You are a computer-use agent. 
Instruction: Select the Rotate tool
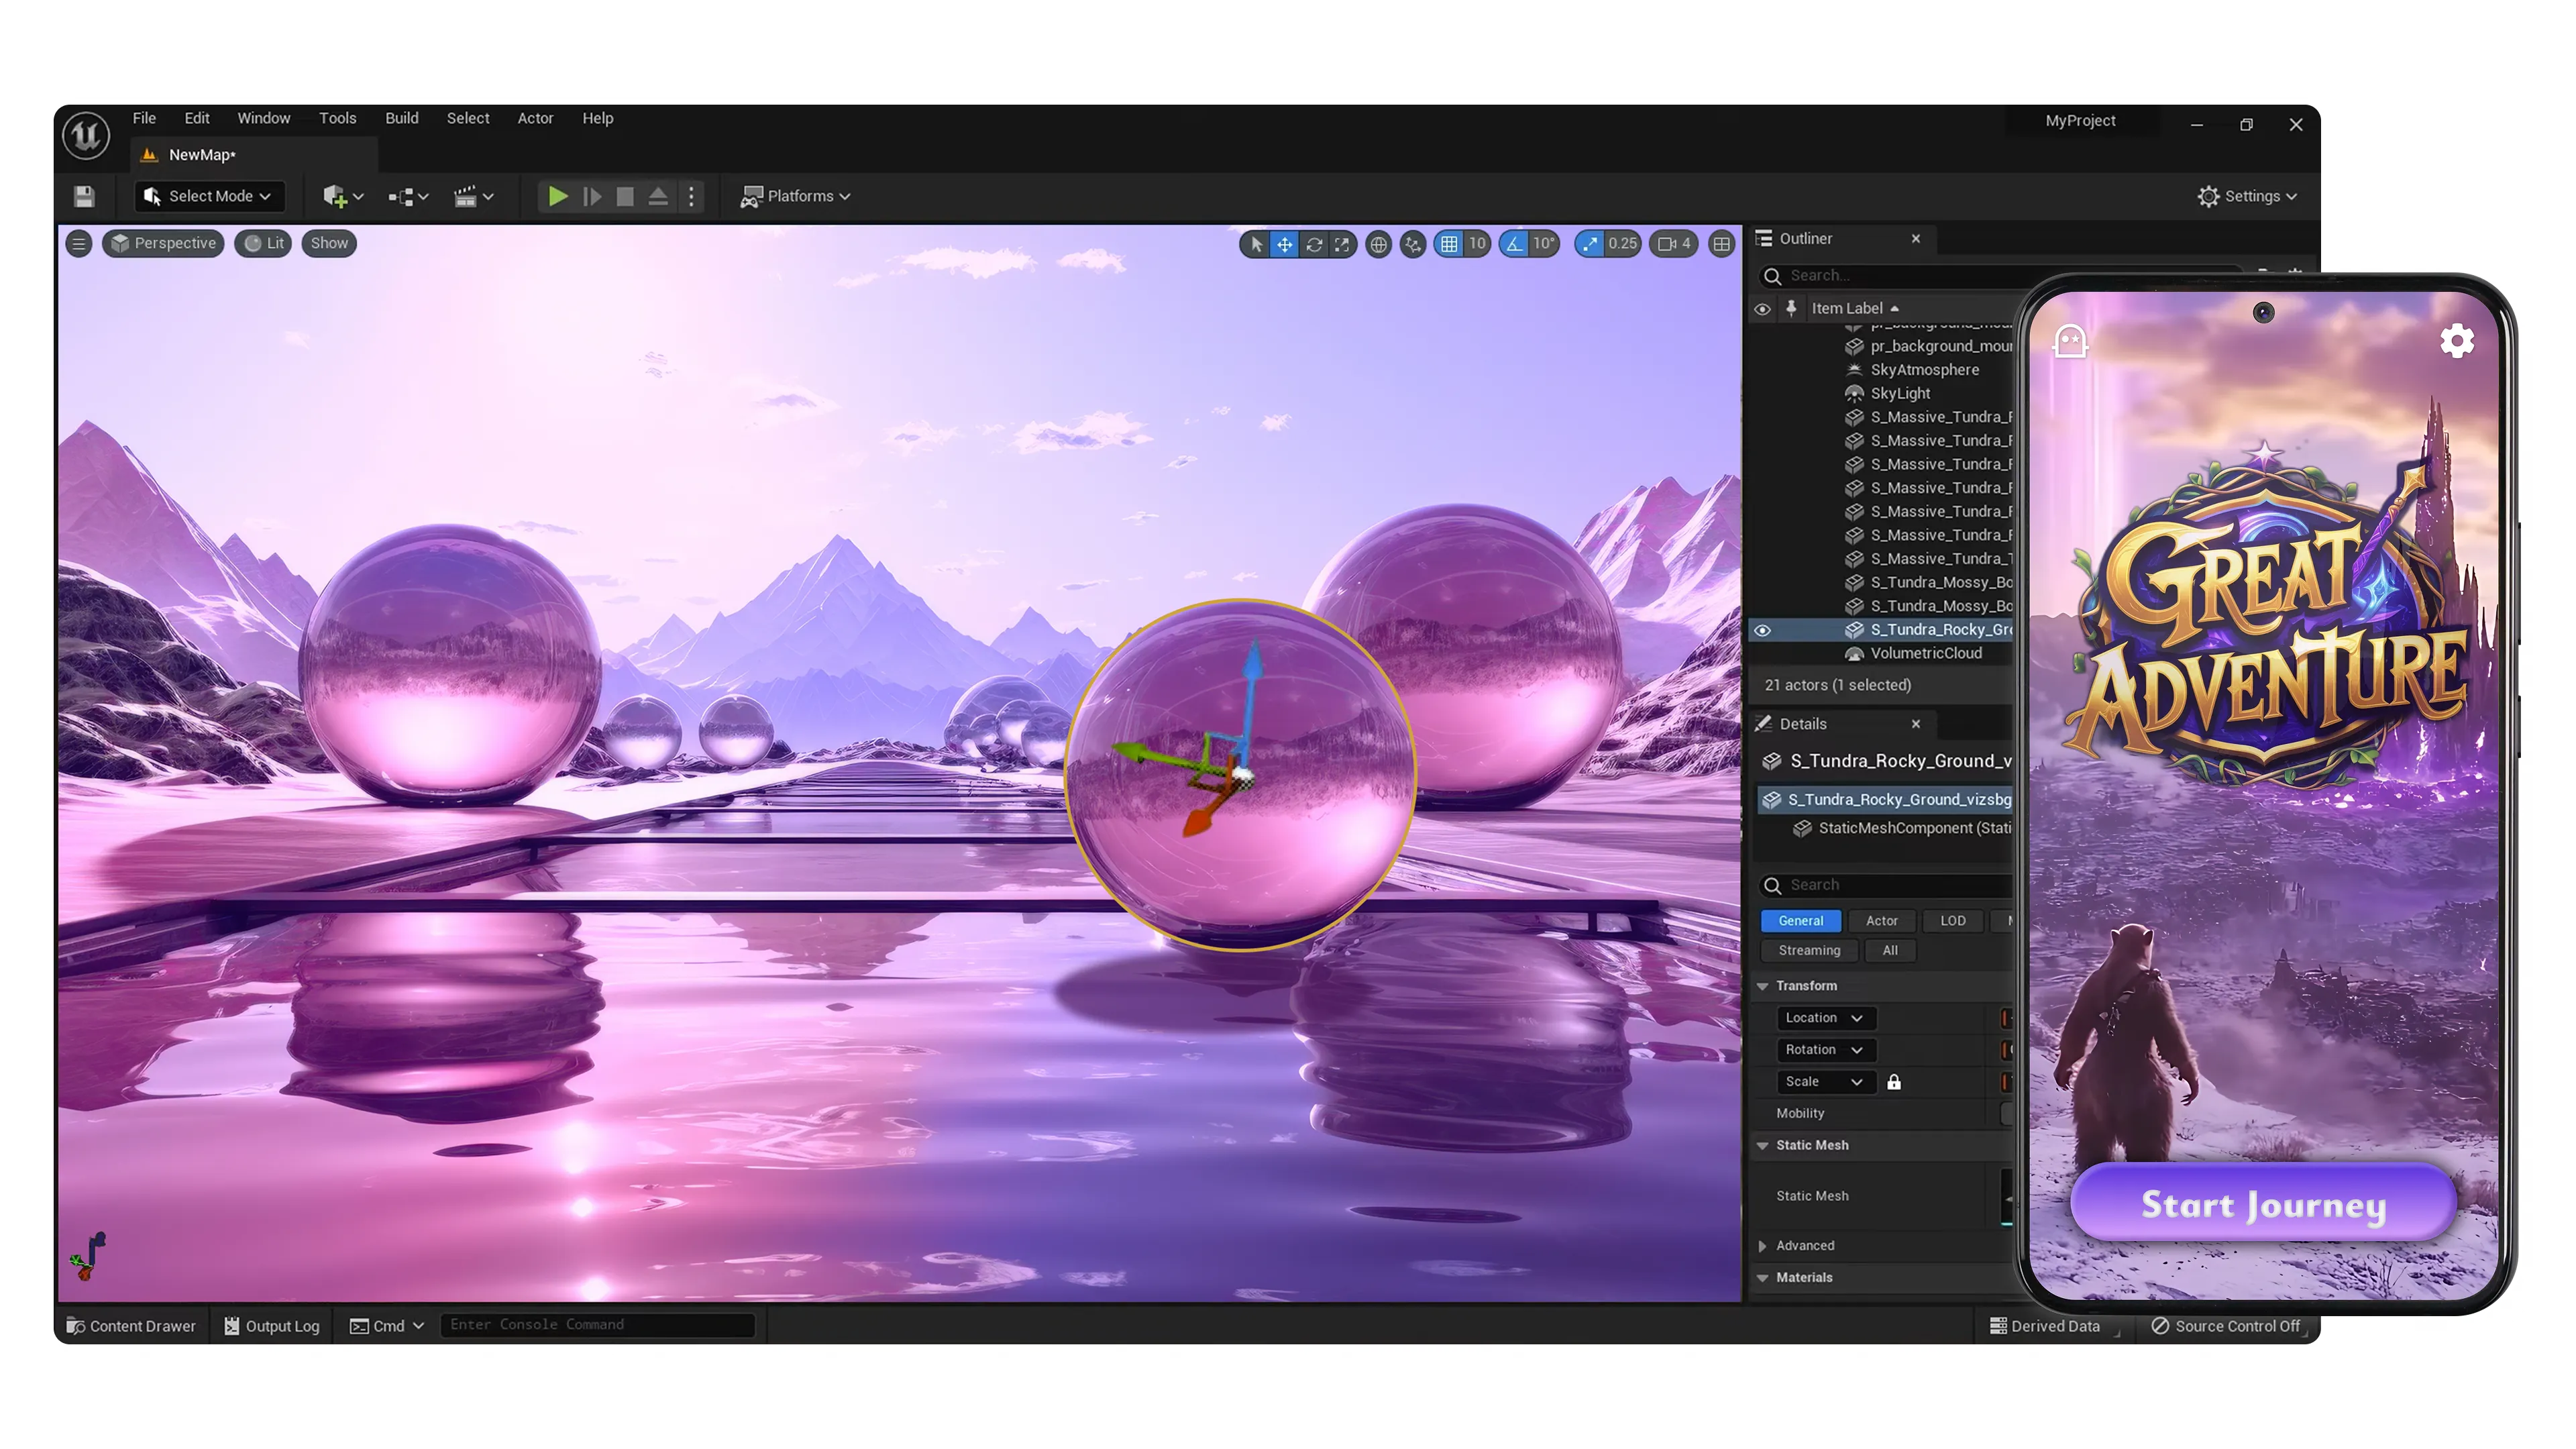pos(1314,244)
